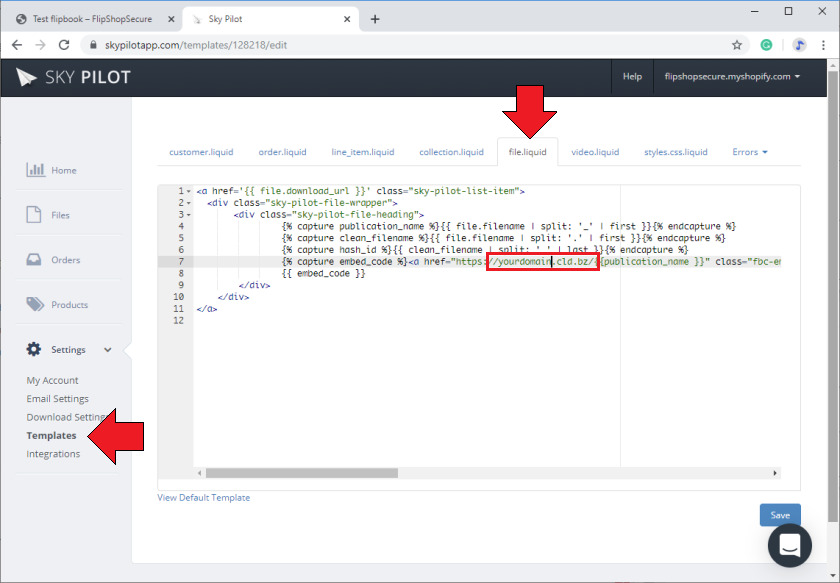The height and width of the screenshot is (583, 840).
Task: Click the Sky Pilot paper plane logo
Action: (x=26, y=77)
